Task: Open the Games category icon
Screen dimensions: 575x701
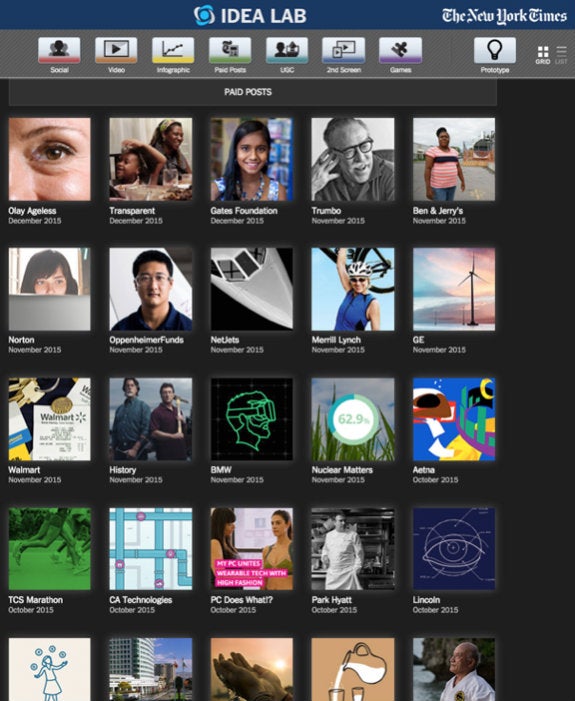Action: tap(400, 50)
